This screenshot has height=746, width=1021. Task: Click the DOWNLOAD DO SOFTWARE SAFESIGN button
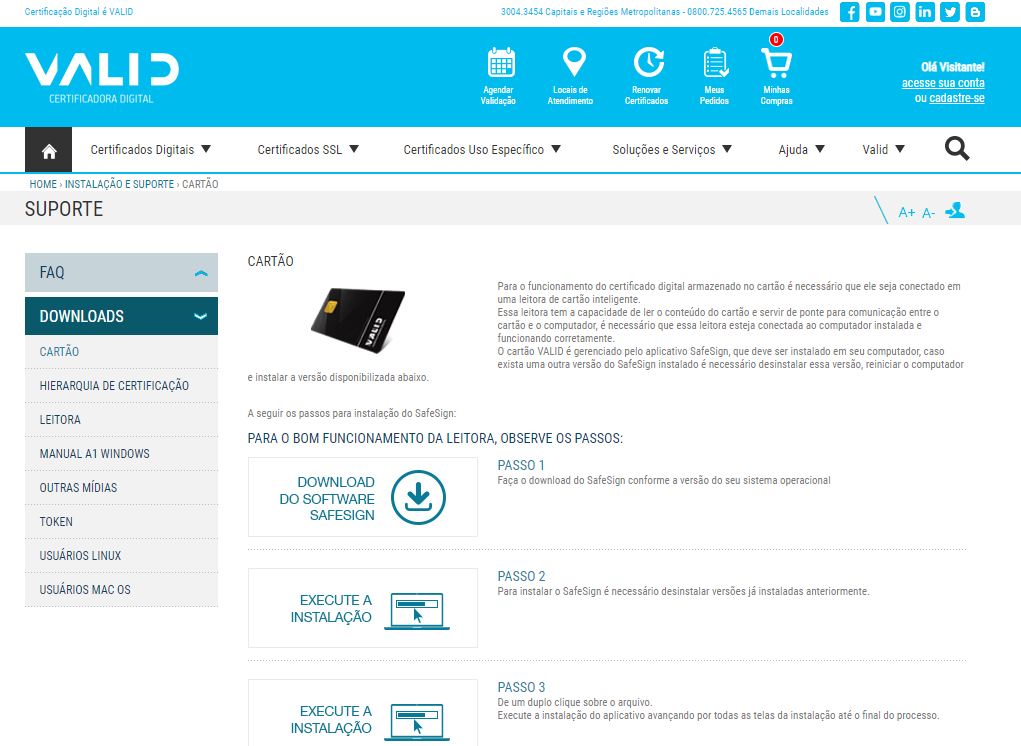point(363,497)
